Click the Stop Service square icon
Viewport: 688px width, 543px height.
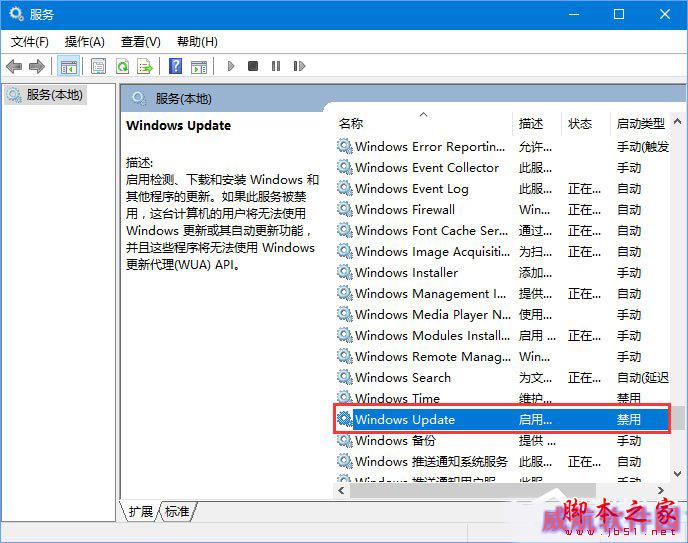pos(253,66)
